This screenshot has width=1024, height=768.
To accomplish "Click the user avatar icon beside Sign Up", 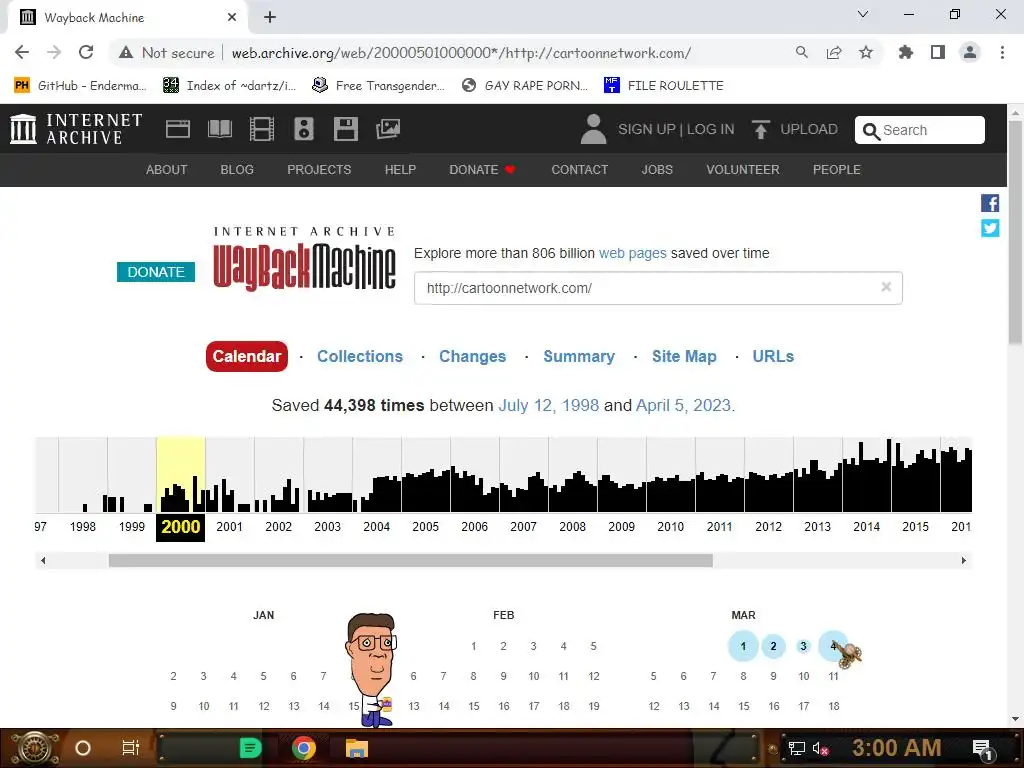I will pos(593,129).
